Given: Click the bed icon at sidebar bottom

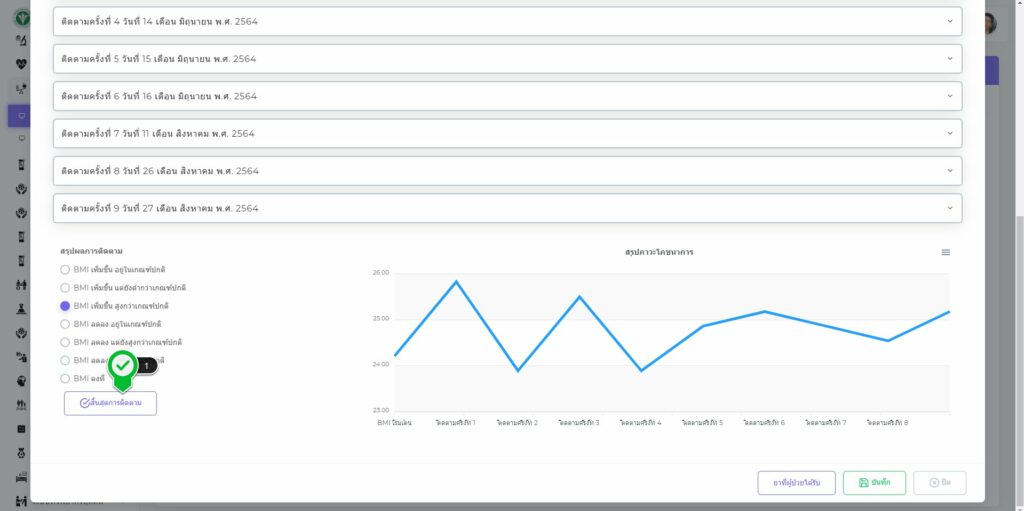Looking at the screenshot, I should point(22,476).
